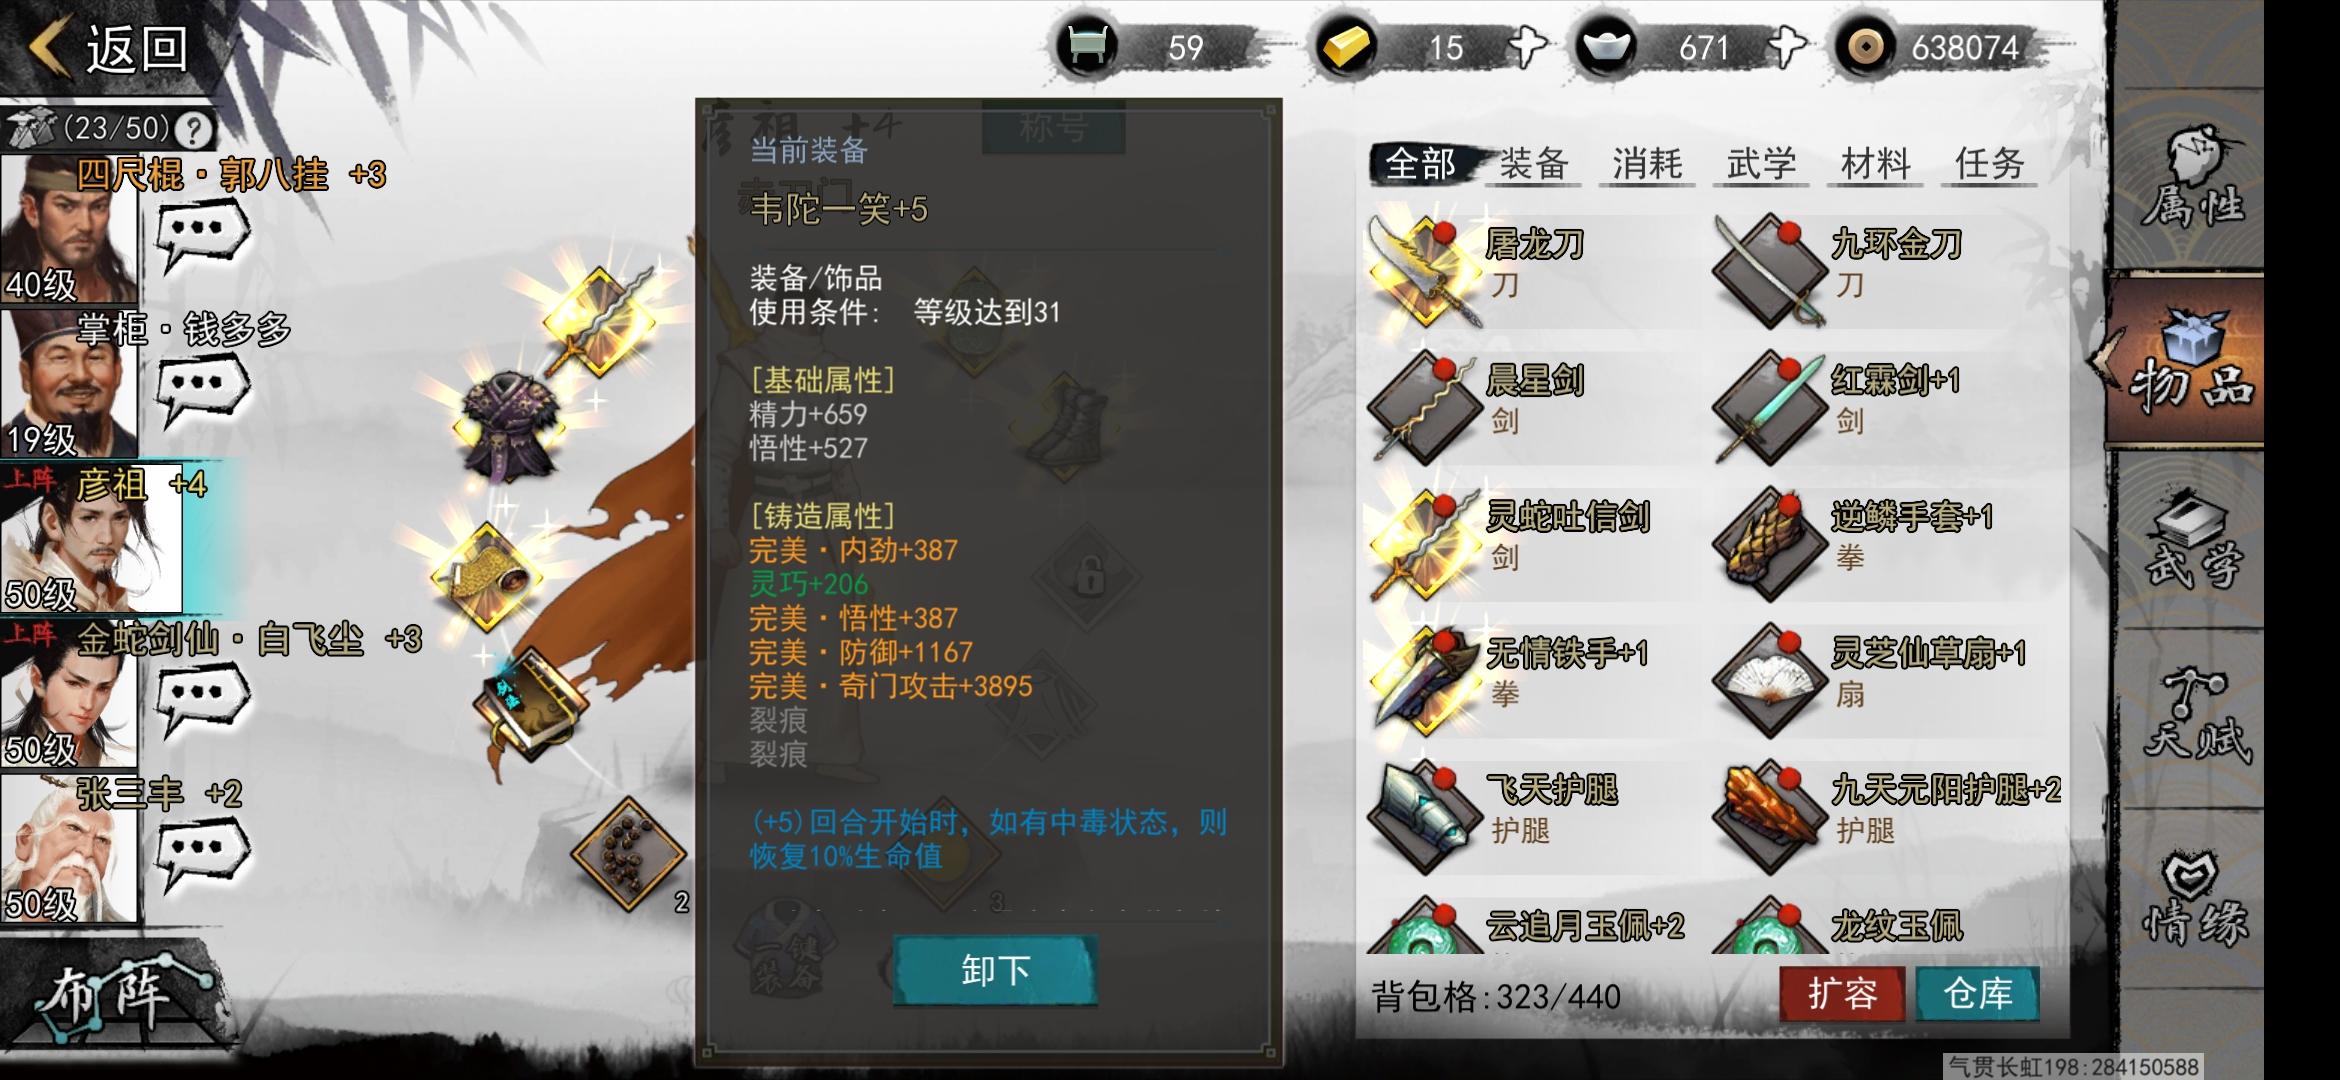This screenshot has height=1080, width=2340.
Task: Open the 仓库 storage button
Action: click(x=1977, y=993)
